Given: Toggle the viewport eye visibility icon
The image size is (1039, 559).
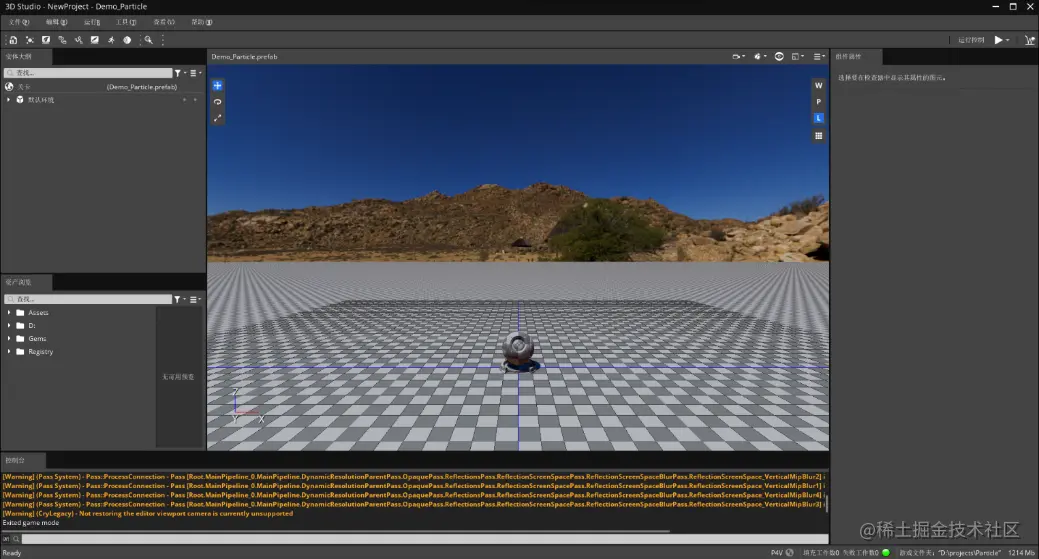Looking at the screenshot, I should click(779, 56).
